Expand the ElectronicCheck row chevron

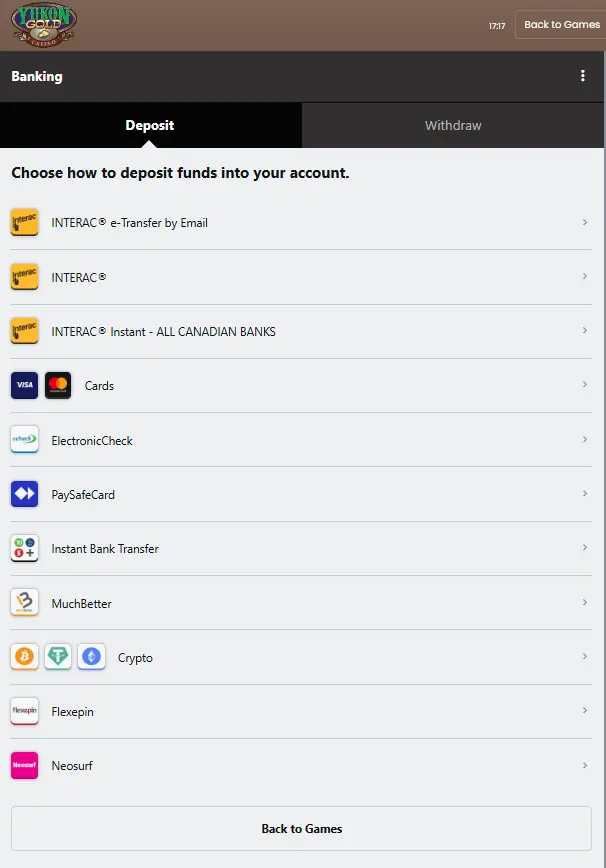[x=584, y=439]
